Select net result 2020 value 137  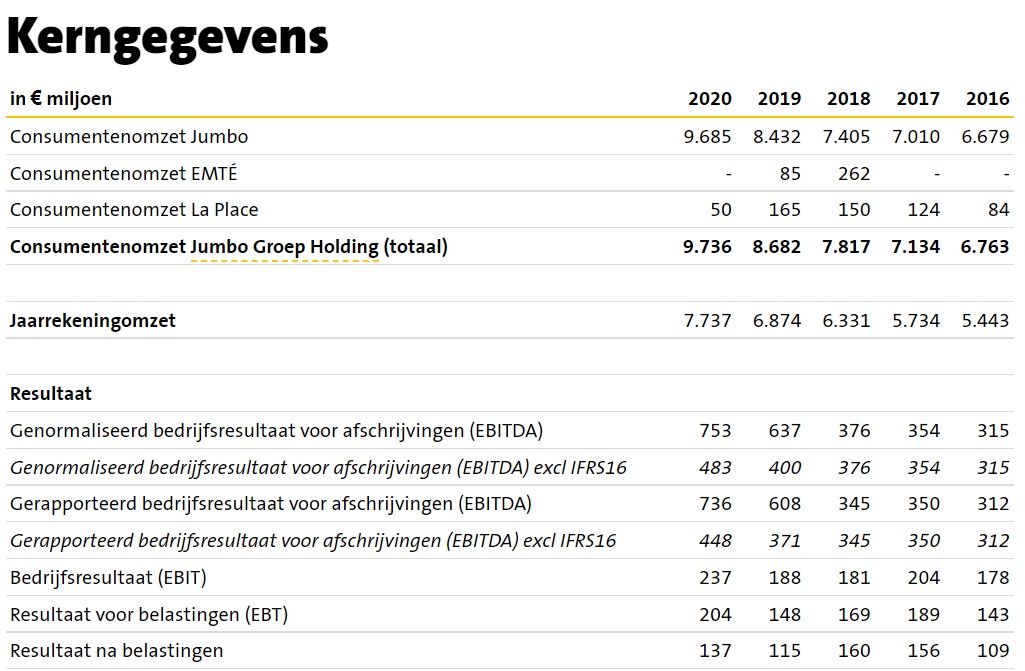[x=715, y=651]
